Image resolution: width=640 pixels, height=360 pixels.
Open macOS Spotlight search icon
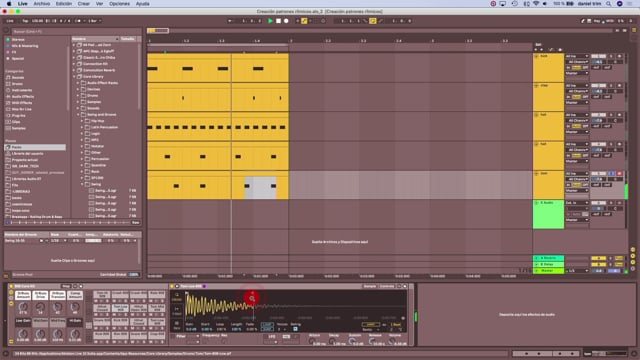point(609,4)
